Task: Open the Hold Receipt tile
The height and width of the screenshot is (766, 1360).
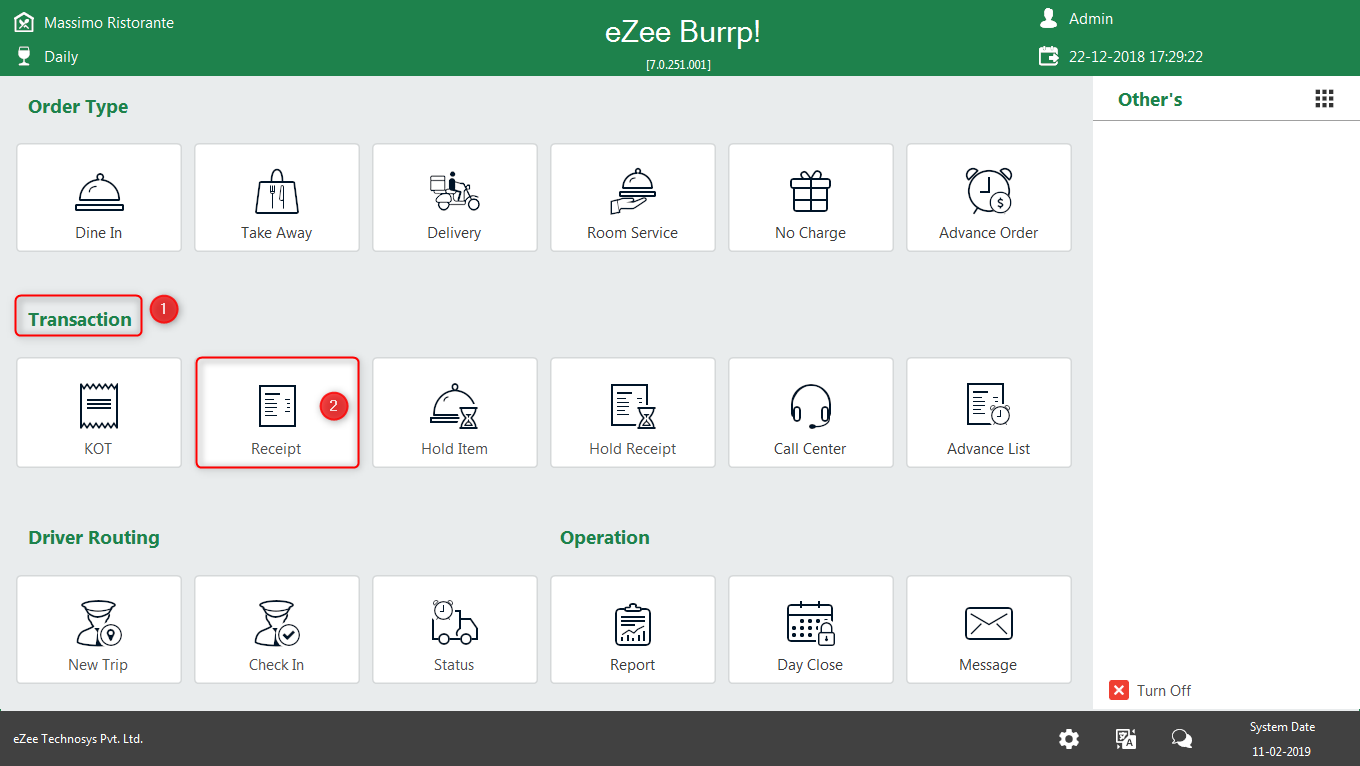Action: coord(633,413)
